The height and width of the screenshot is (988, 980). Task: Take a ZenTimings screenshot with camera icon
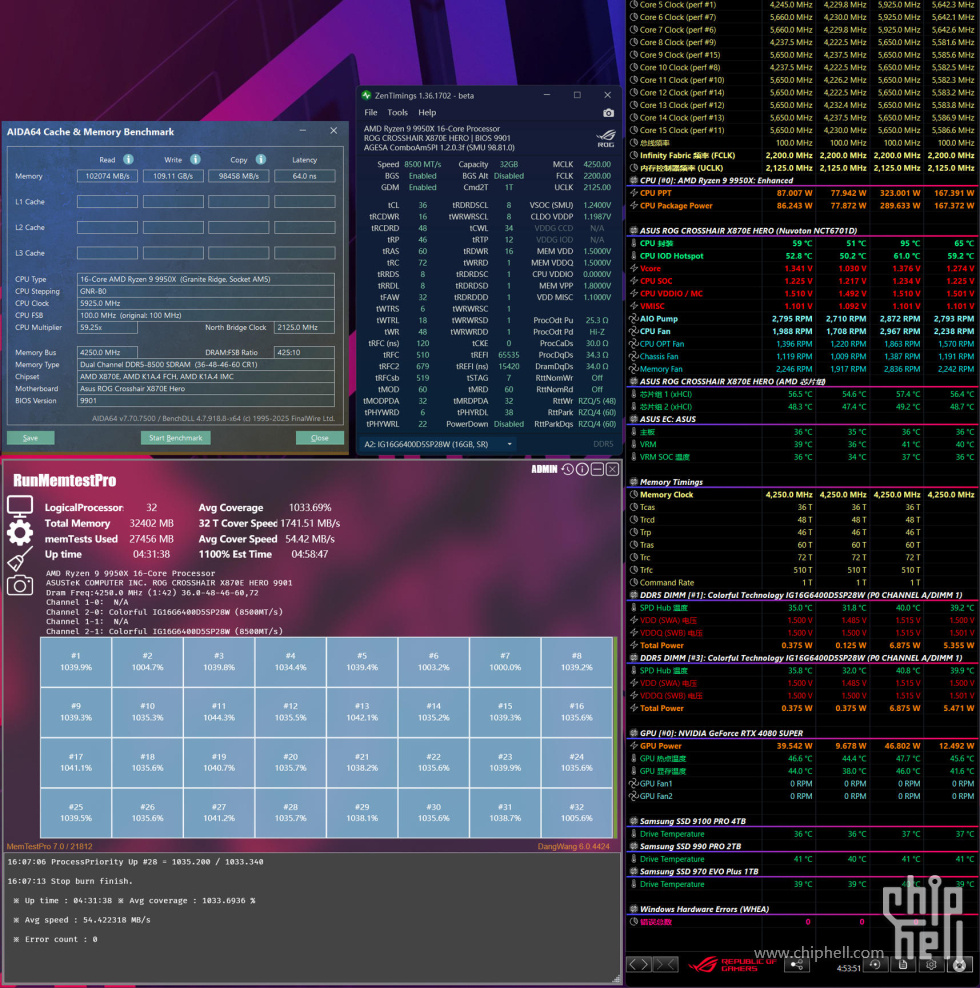[x=608, y=113]
